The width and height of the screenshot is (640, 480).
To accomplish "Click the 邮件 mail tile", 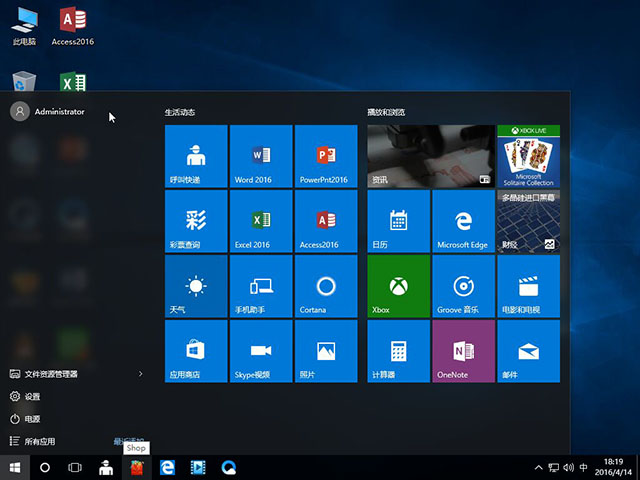I will (528, 351).
